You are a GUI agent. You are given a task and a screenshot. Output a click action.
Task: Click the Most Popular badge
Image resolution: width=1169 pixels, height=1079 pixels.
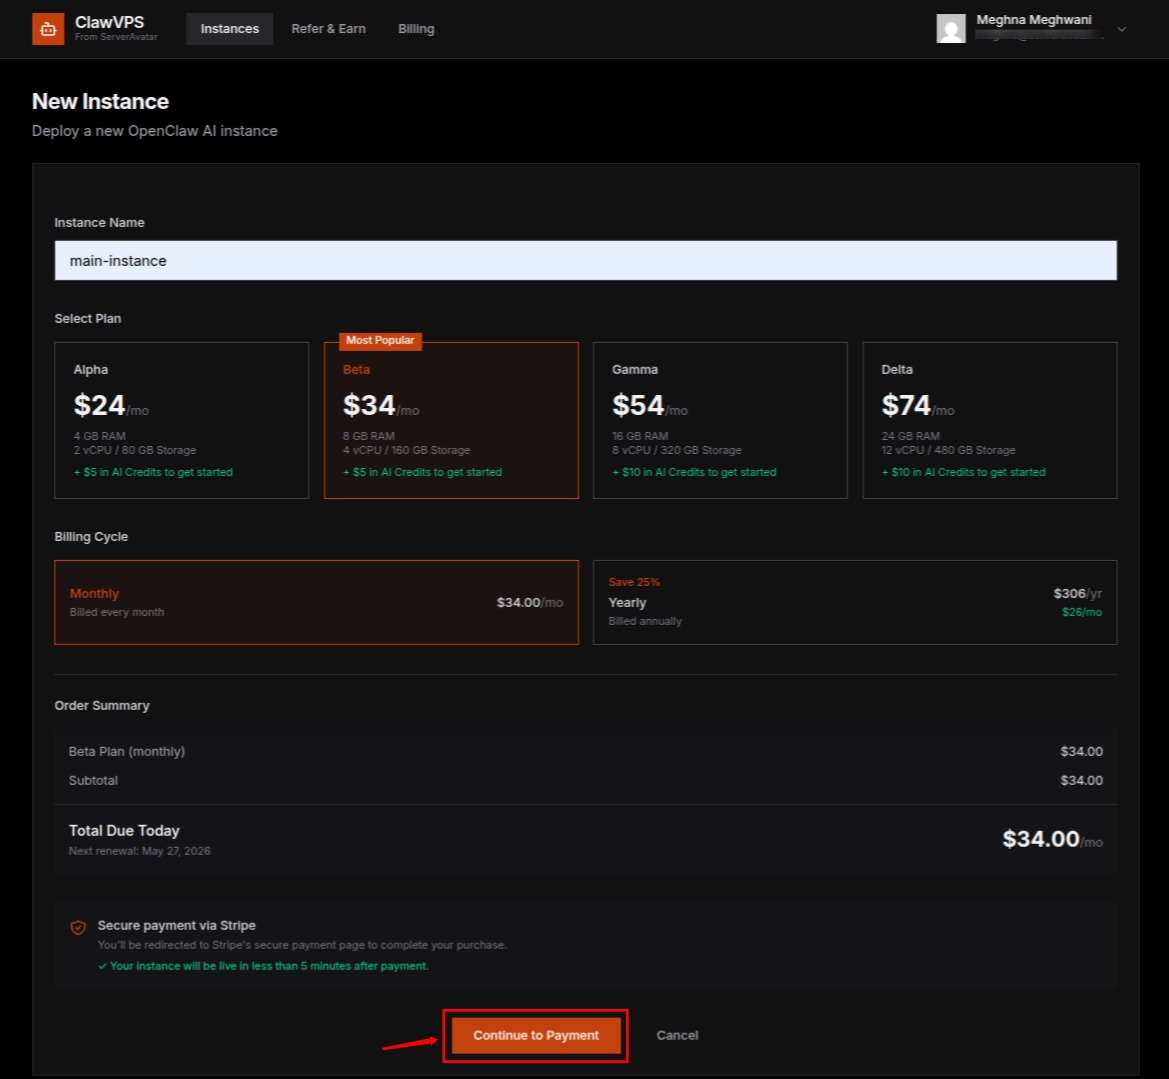[380, 340]
